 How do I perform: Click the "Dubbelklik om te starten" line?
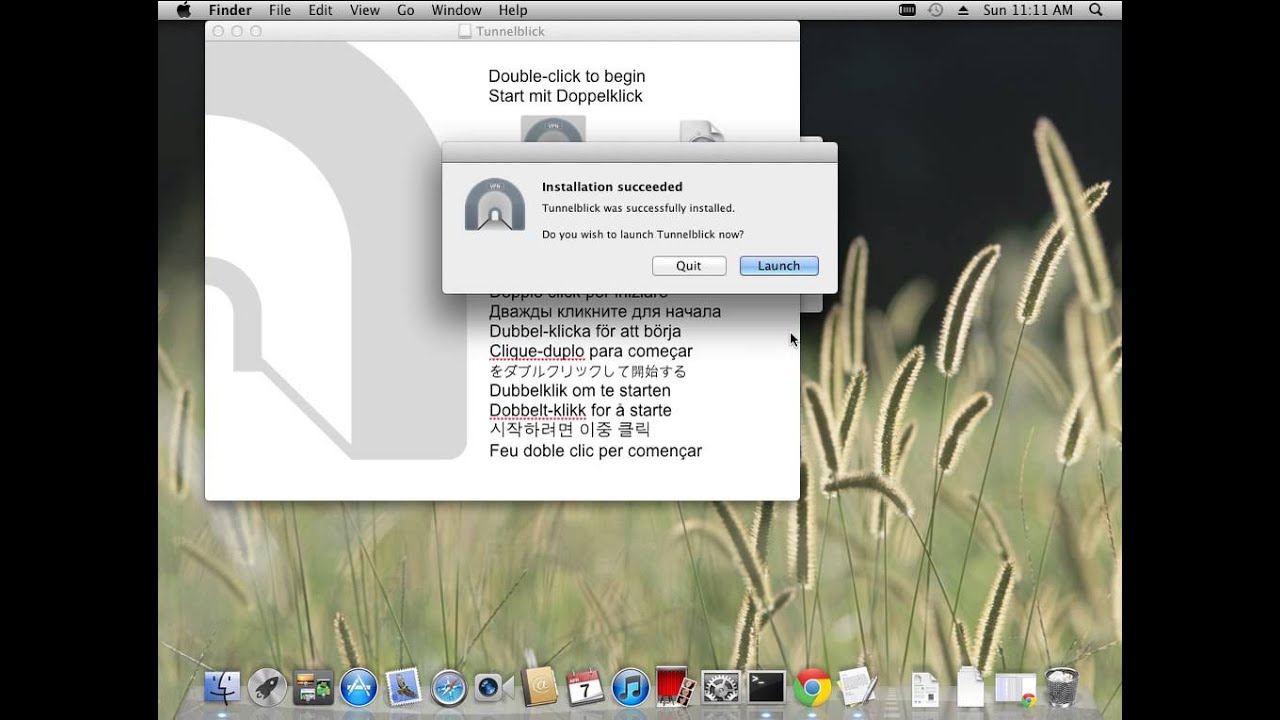580,391
